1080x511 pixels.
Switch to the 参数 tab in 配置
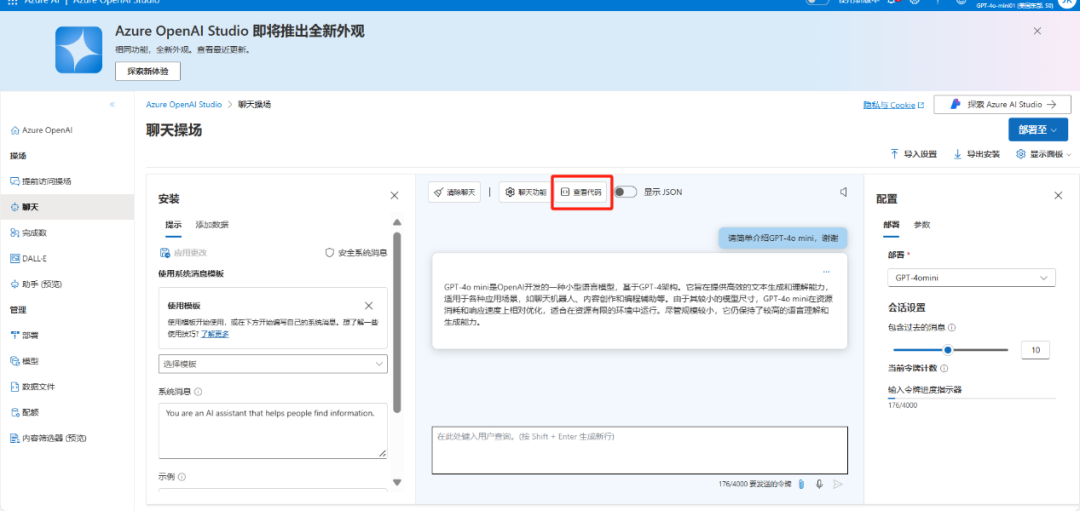(x=921, y=225)
